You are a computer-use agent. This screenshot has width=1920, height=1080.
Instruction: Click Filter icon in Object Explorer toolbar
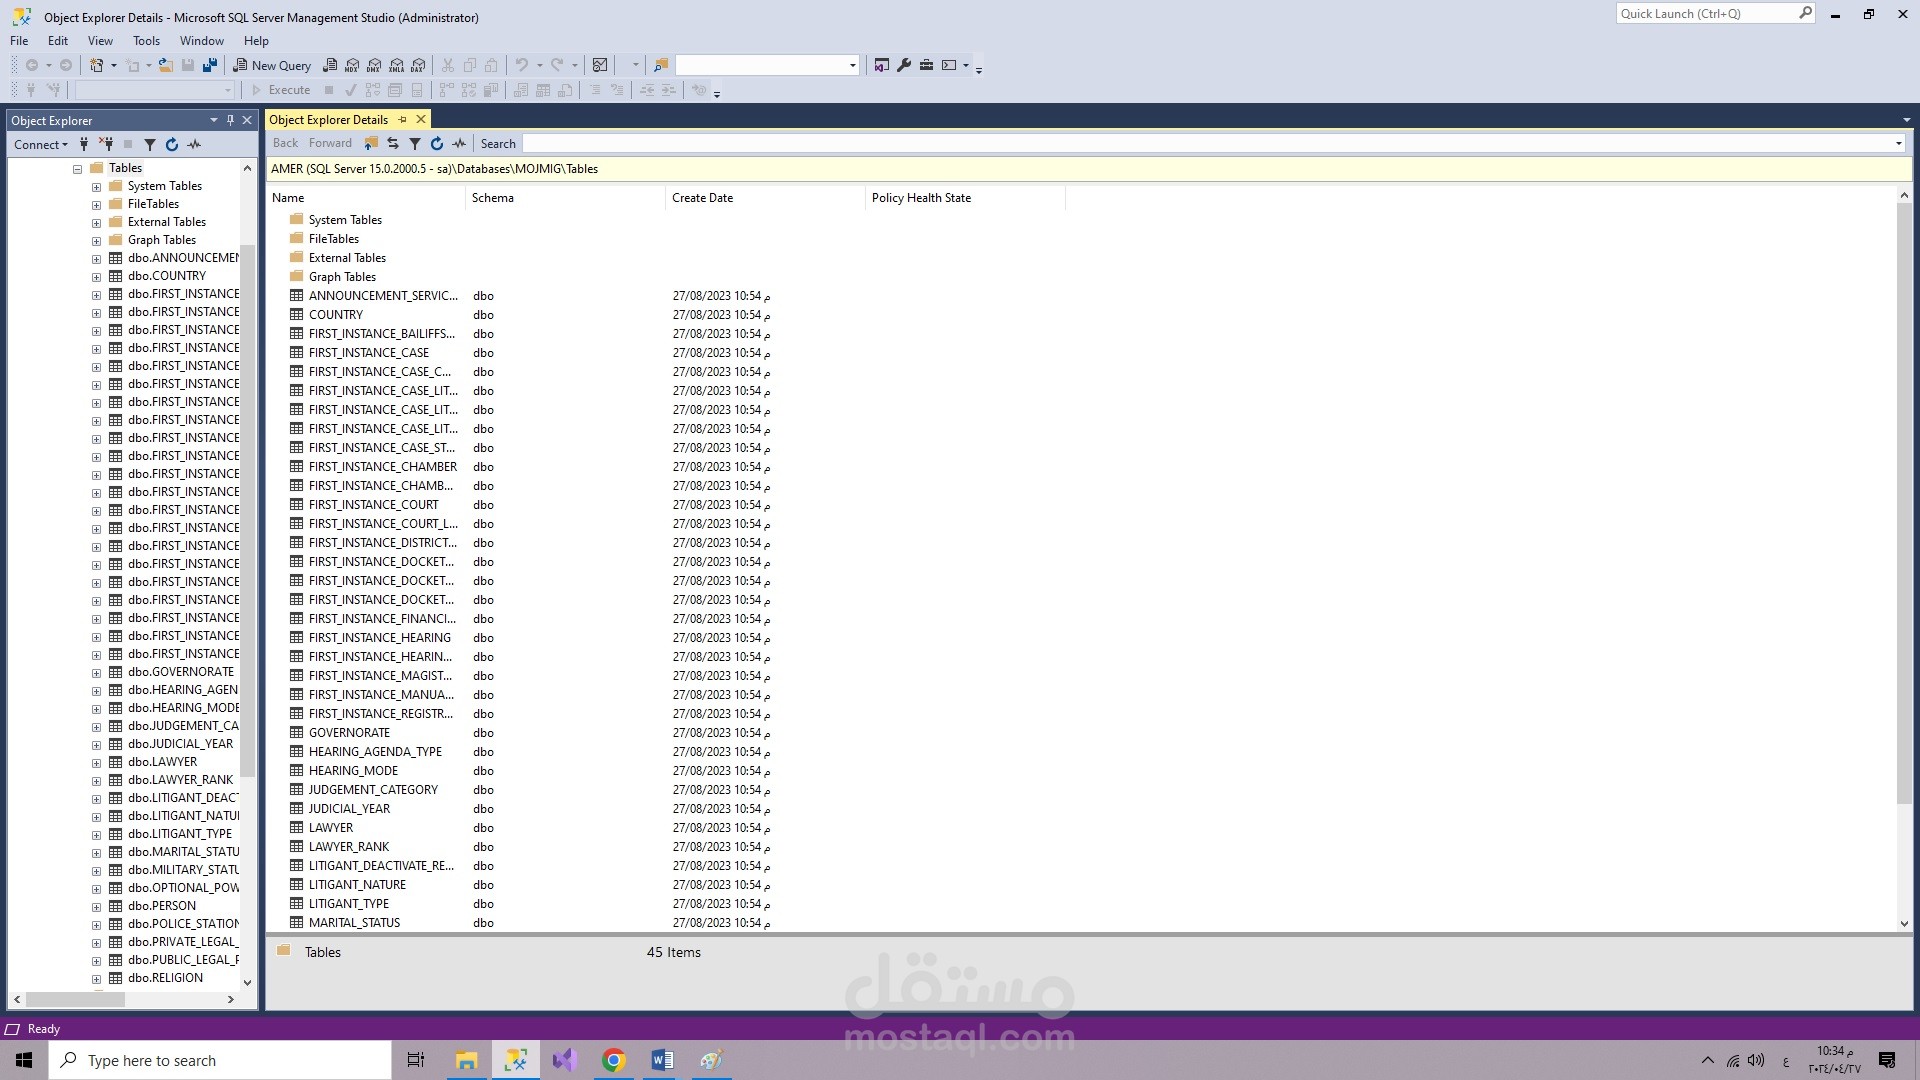click(150, 144)
